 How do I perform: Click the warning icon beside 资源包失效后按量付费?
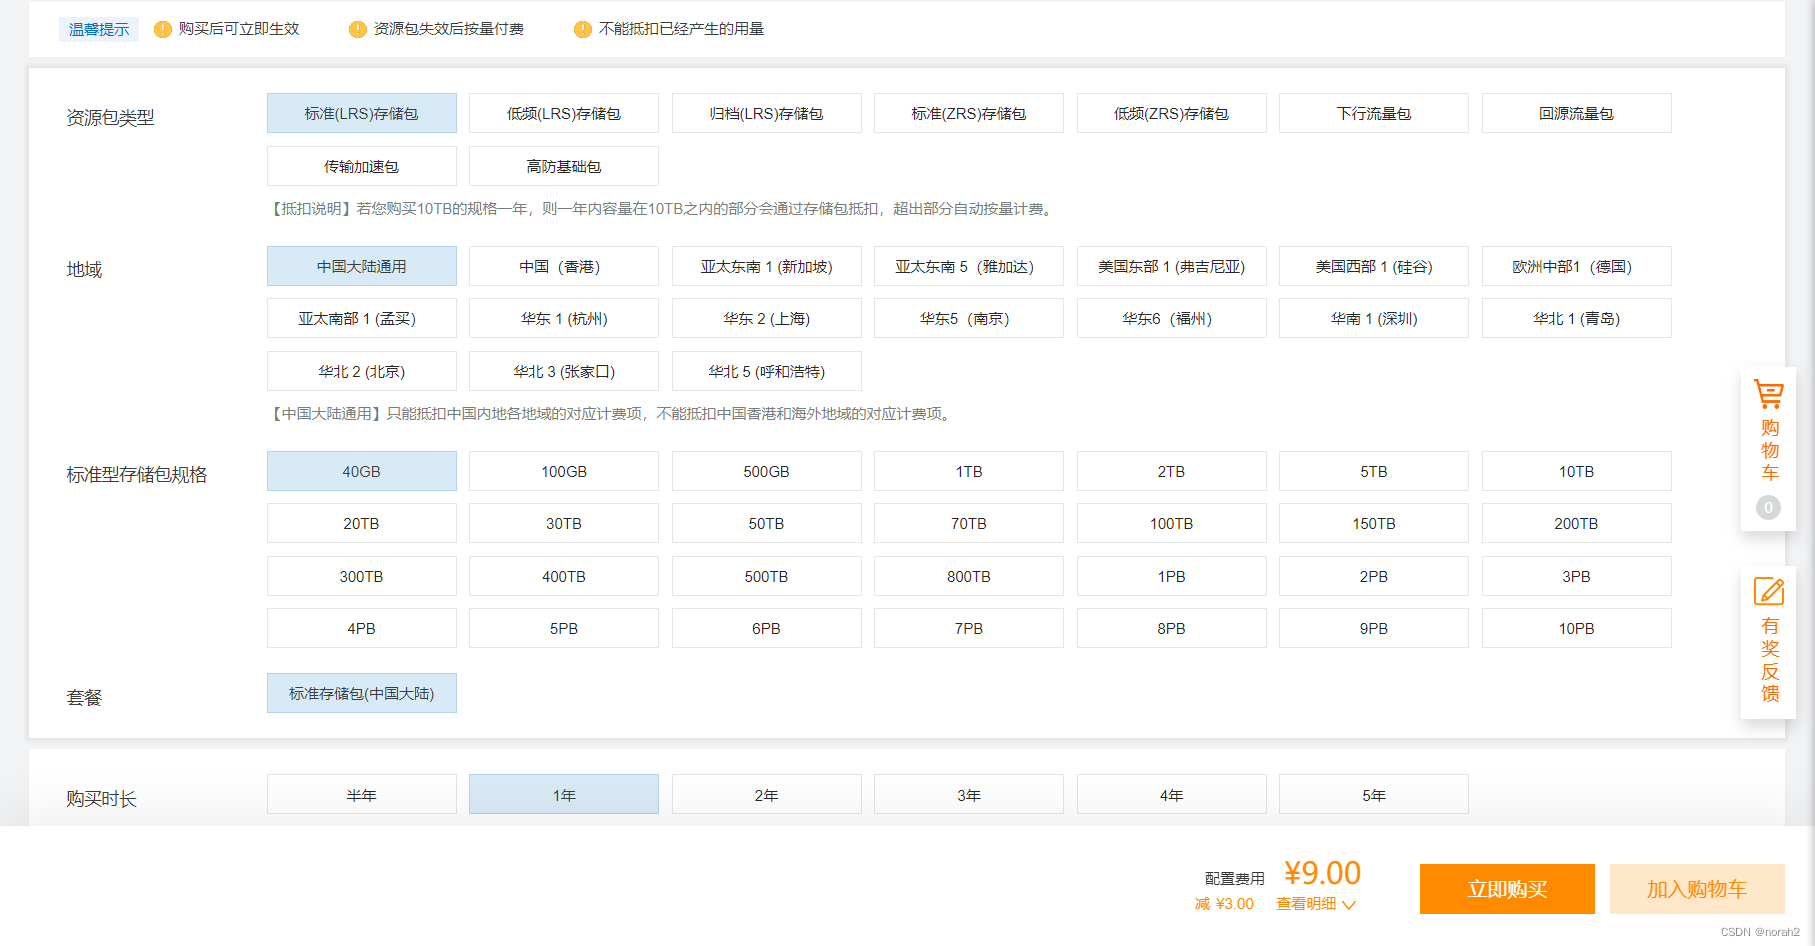click(x=357, y=29)
